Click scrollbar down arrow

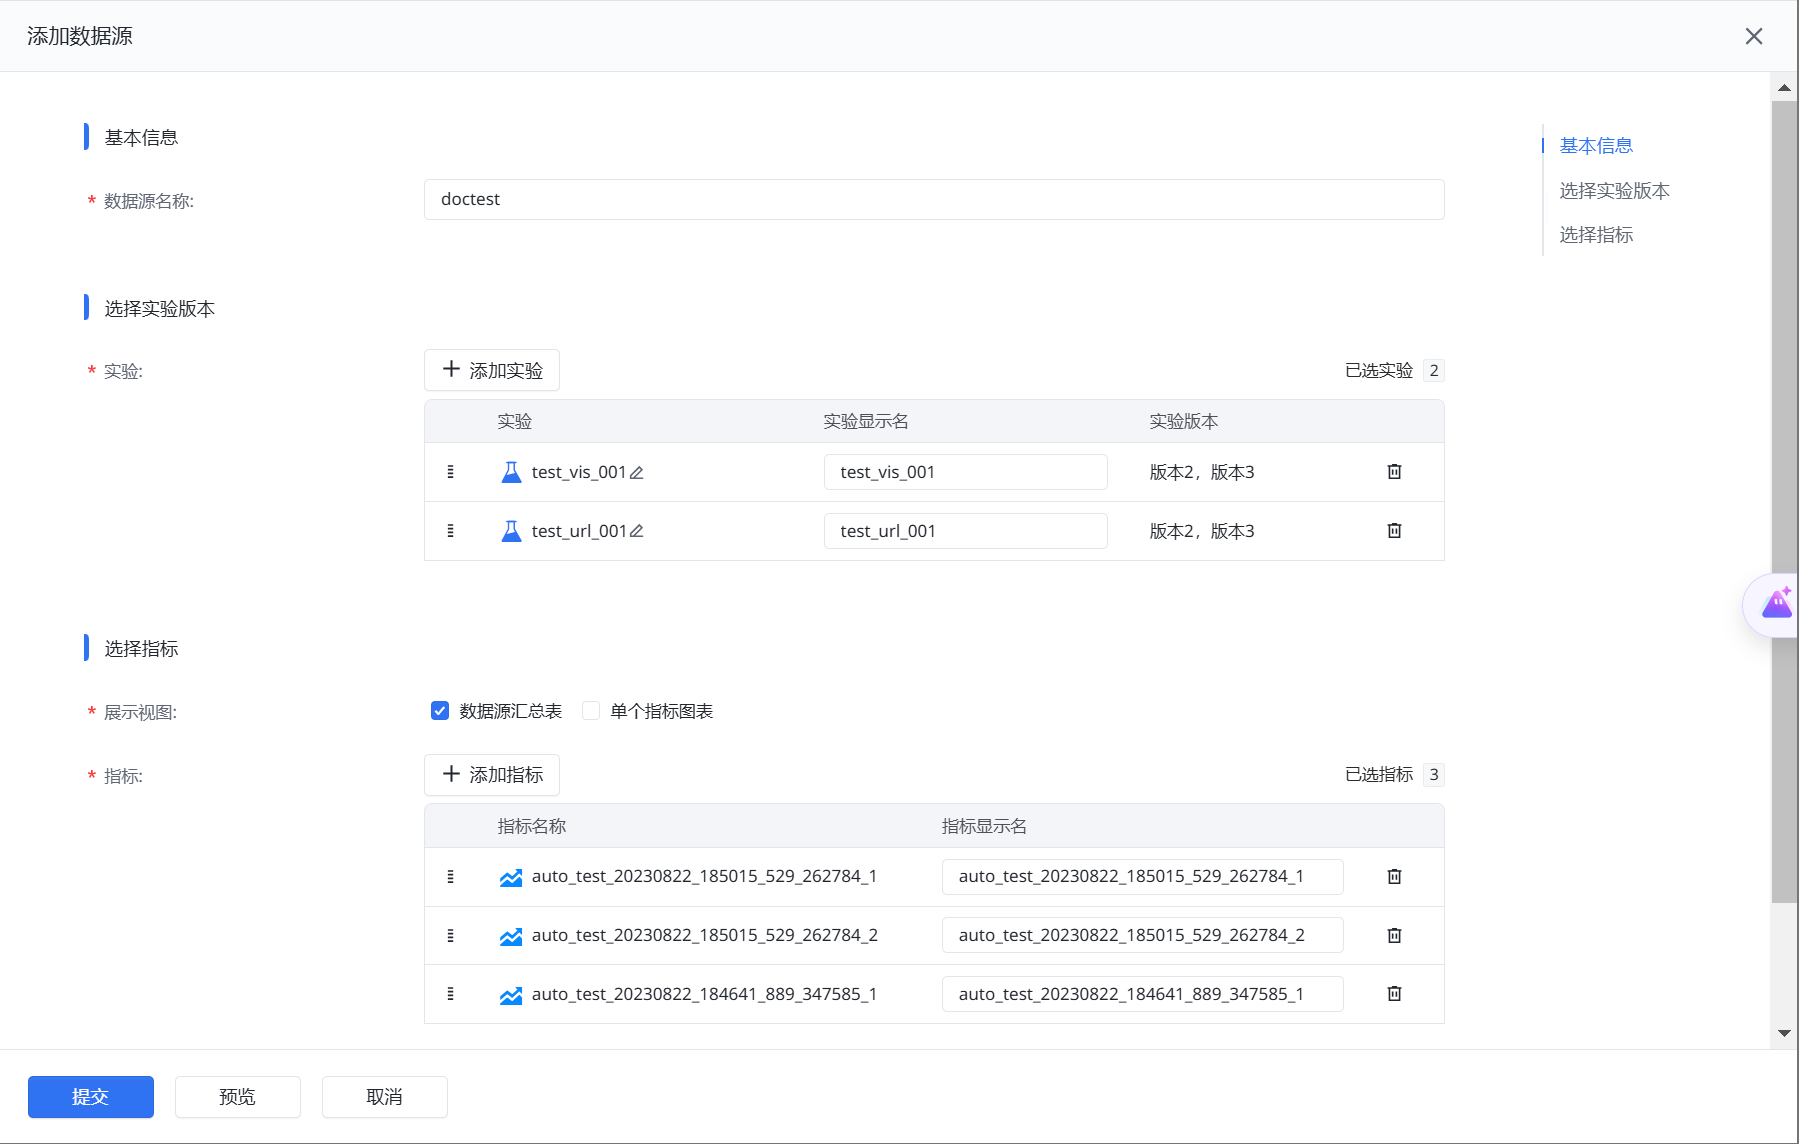click(x=1784, y=1034)
